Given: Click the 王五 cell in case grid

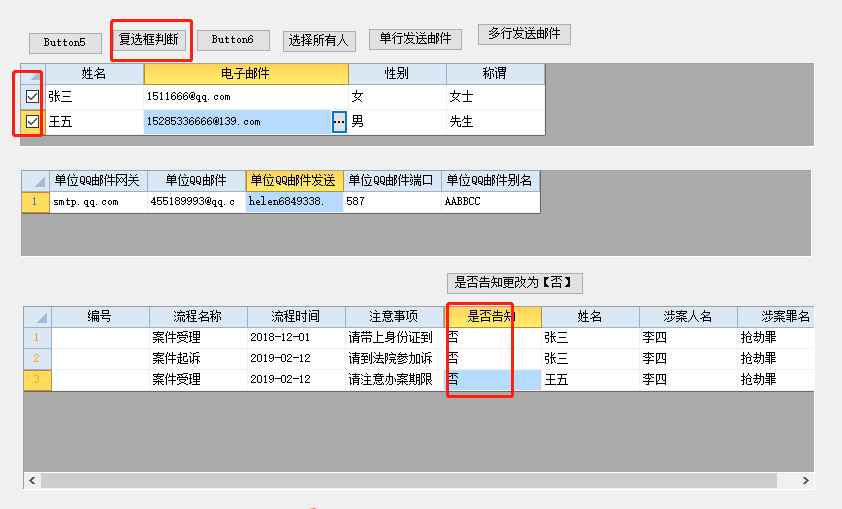Looking at the screenshot, I should click(590, 380).
